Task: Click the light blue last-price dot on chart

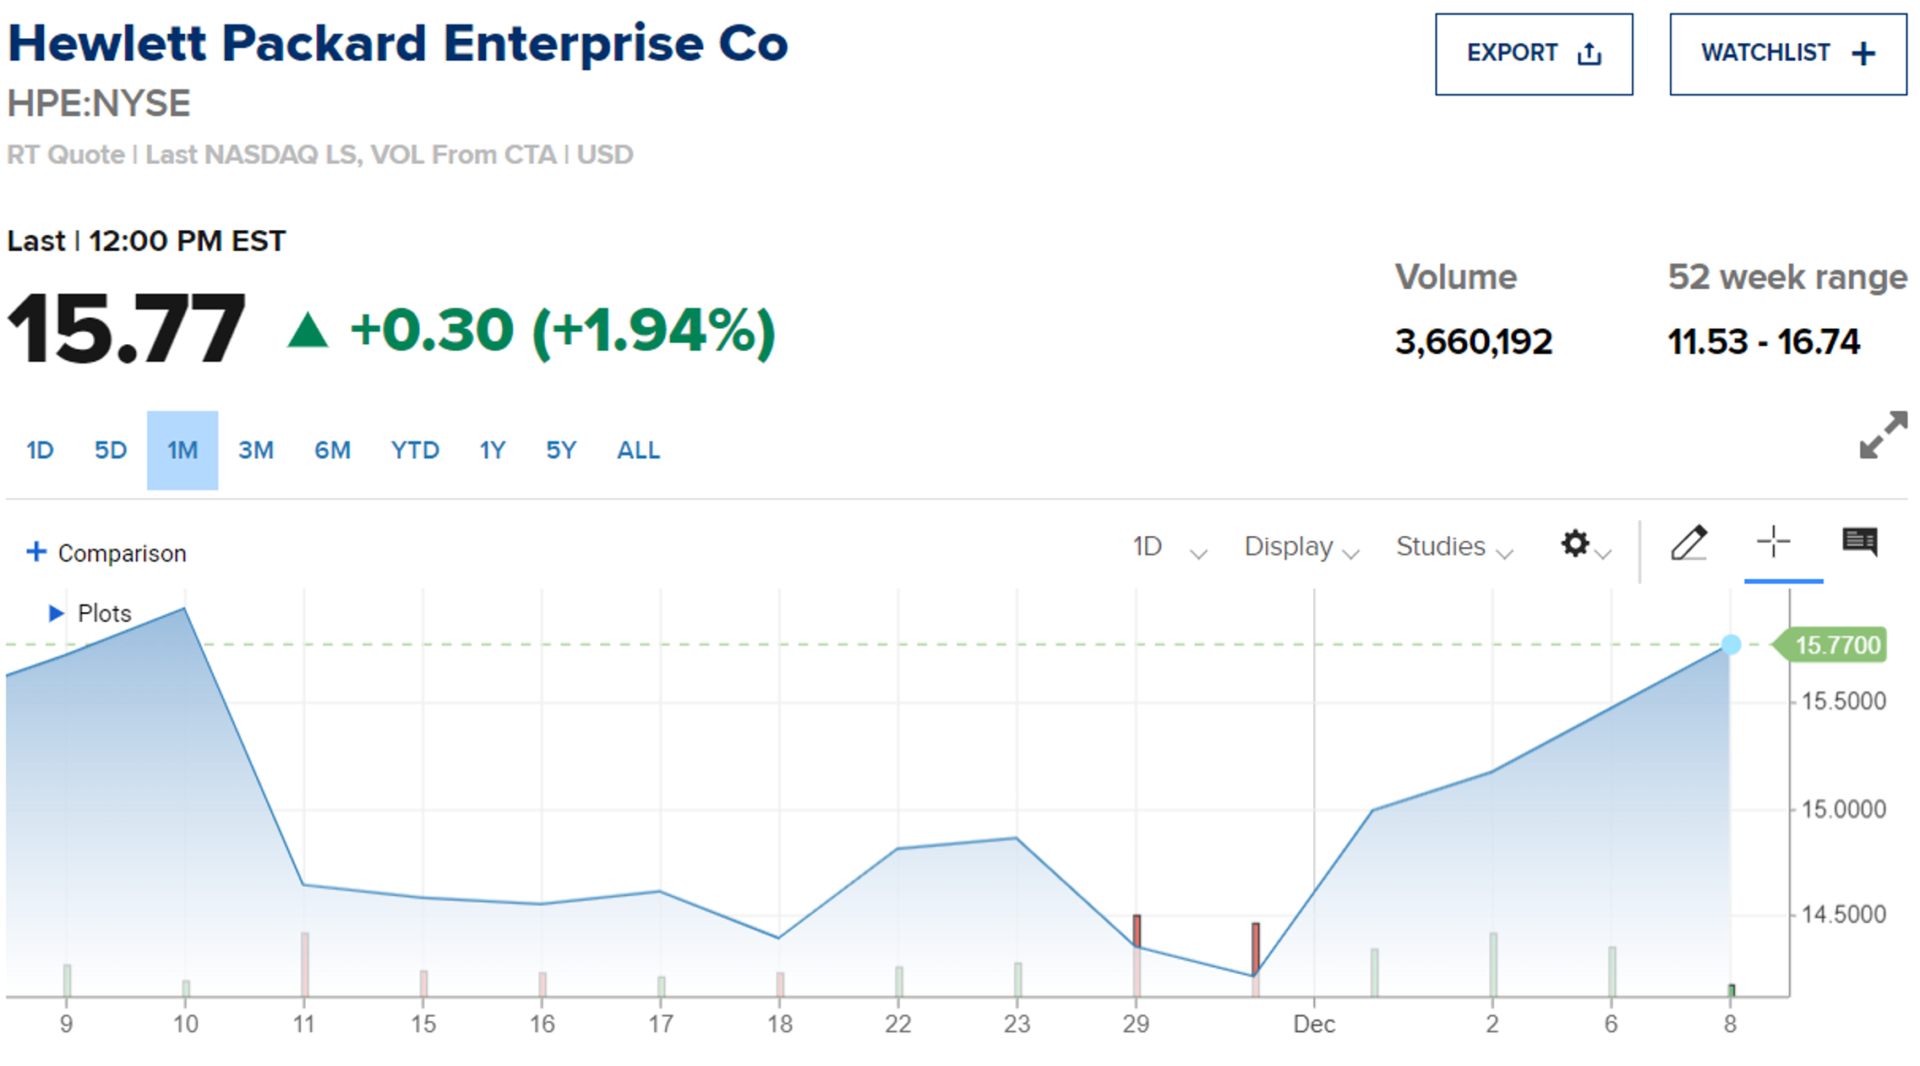Action: pos(1731,645)
